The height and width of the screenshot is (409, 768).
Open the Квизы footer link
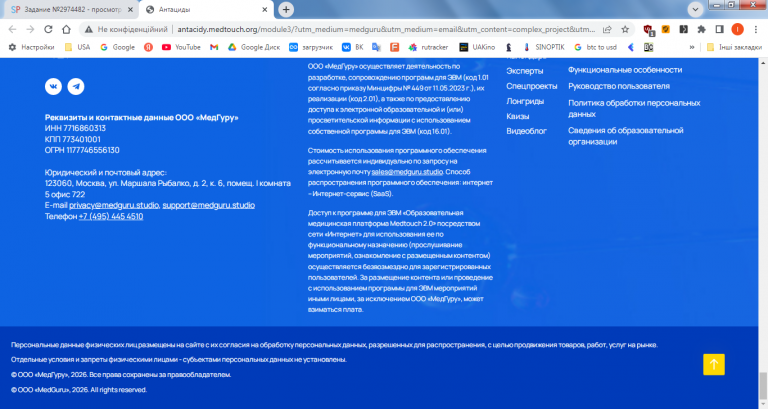[518, 117]
